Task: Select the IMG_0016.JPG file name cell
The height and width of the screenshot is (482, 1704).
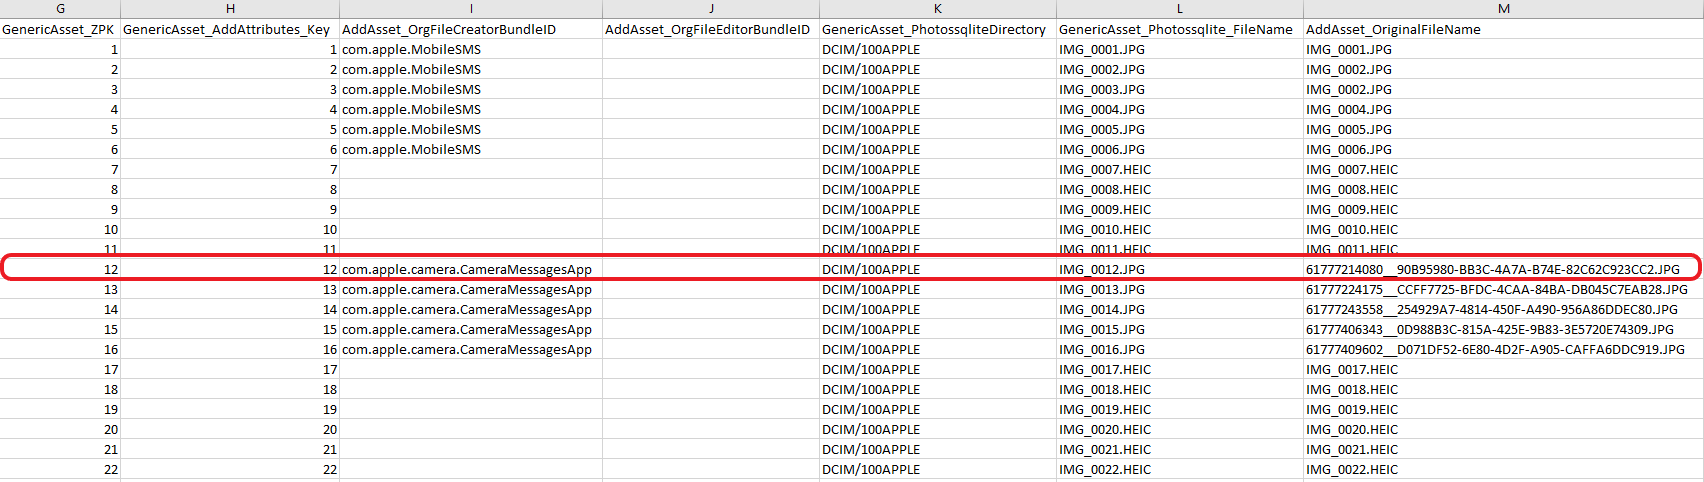Action: point(1102,350)
